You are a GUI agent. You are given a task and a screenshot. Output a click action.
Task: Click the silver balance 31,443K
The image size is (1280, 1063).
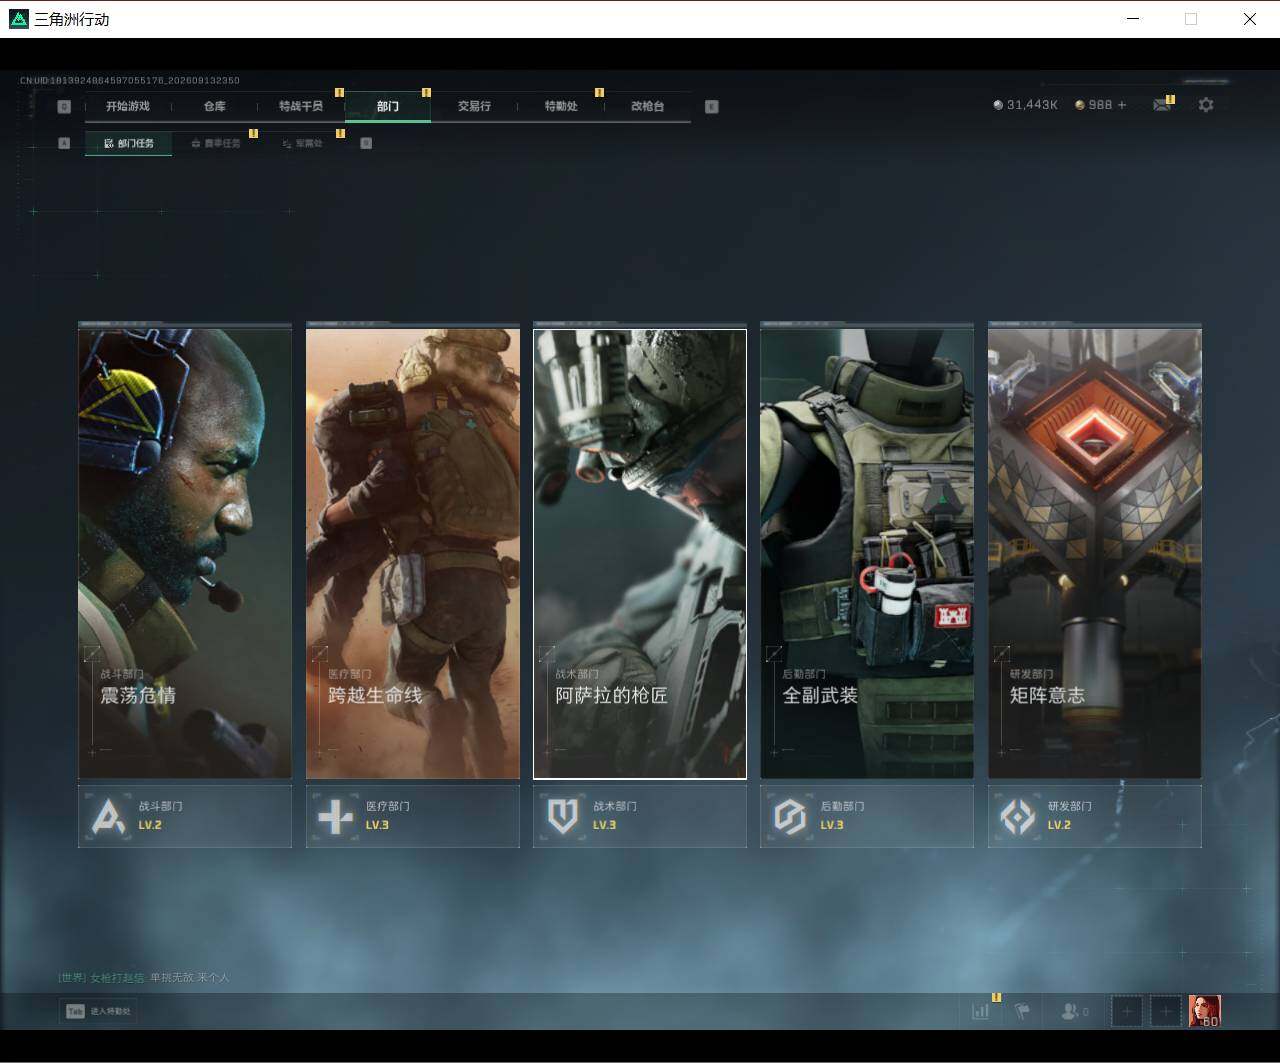[1032, 105]
